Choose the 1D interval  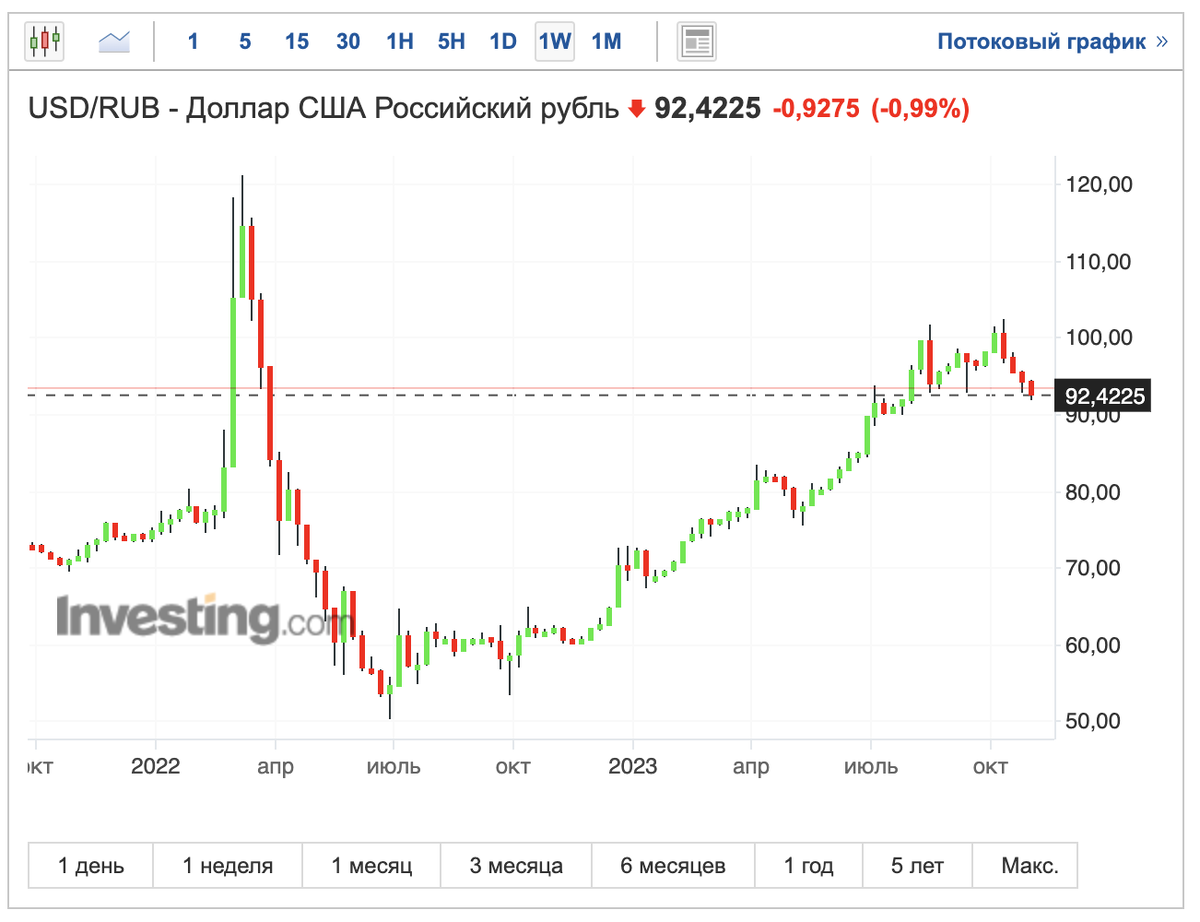503,41
